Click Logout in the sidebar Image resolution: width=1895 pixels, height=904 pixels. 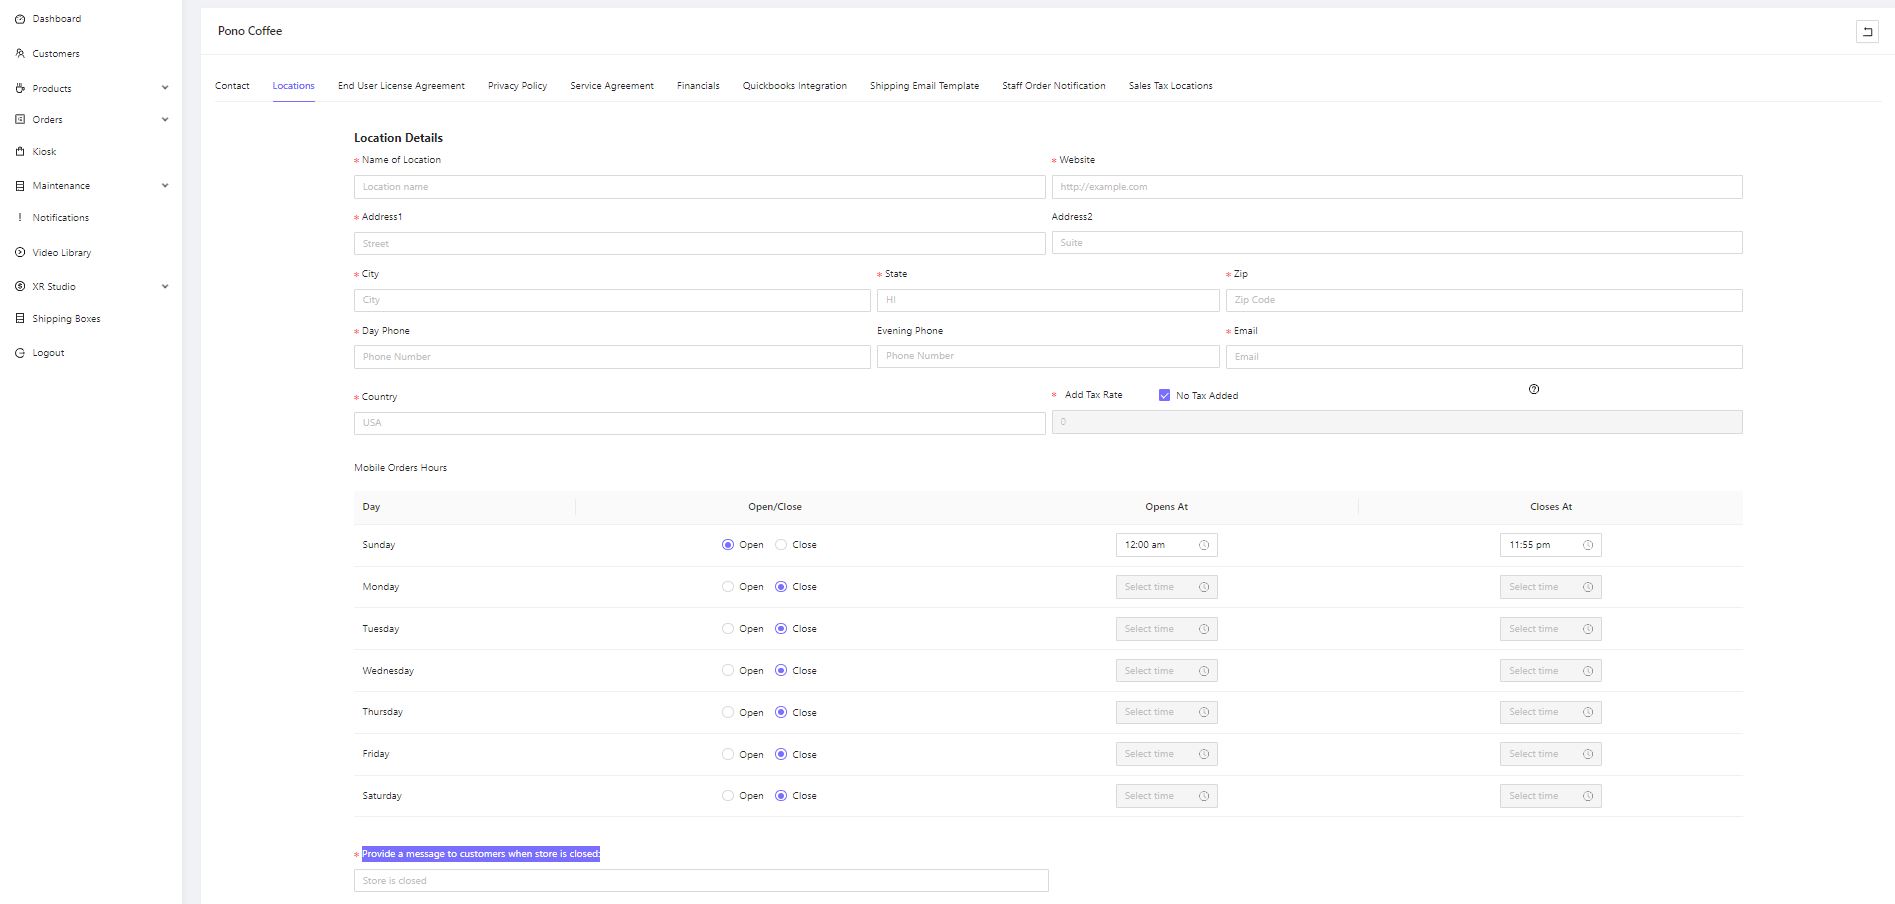[x=46, y=352]
